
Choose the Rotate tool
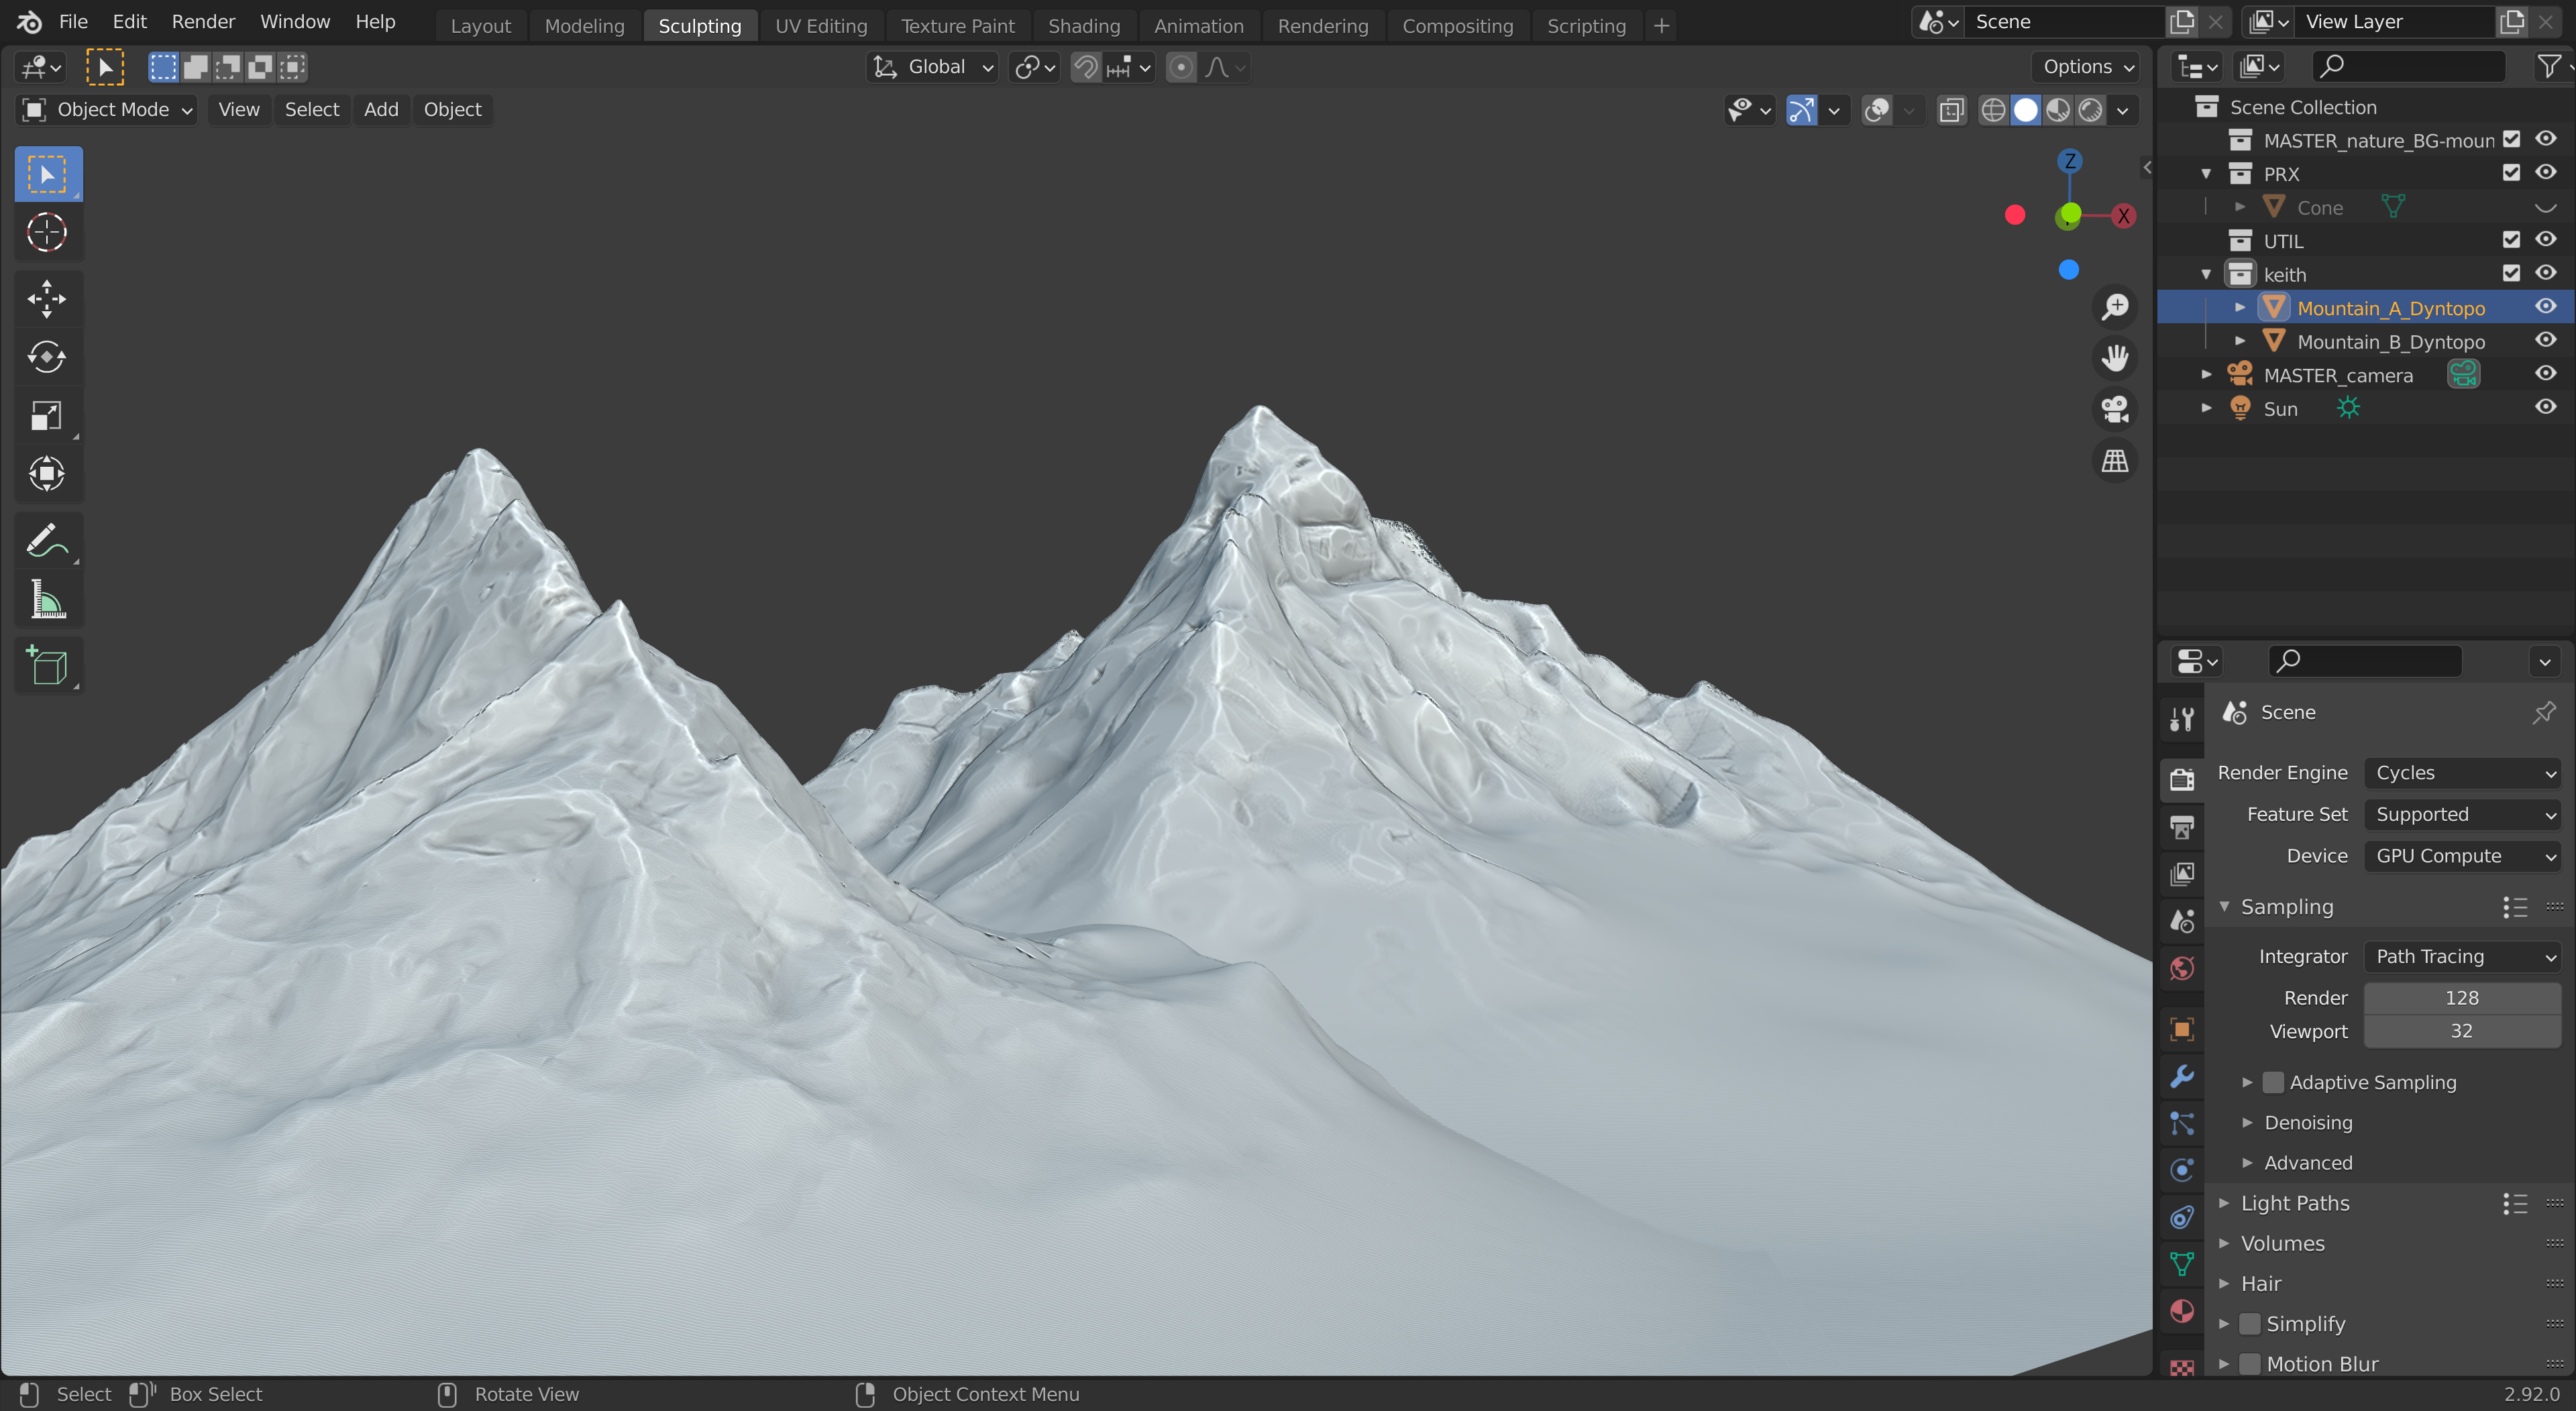click(x=47, y=357)
